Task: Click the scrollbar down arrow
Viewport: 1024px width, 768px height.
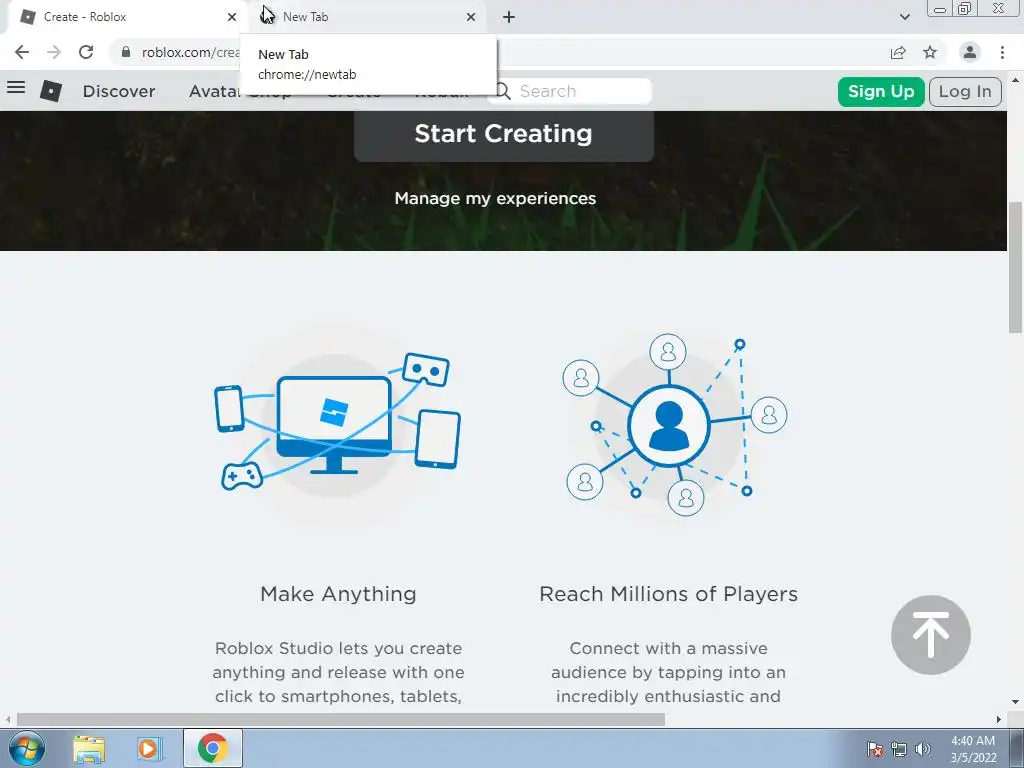Action: 1016,702
